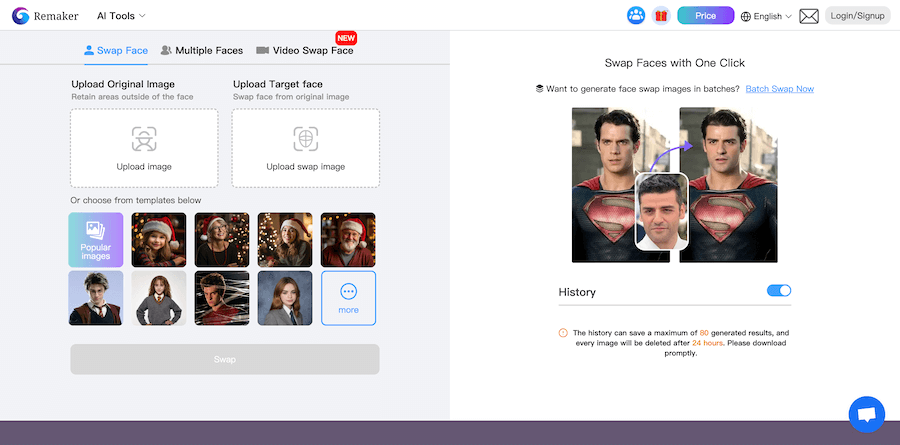Image resolution: width=900 pixels, height=445 pixels.
Task: Click the 'Upload Target face' label
Action: [278, 84]
